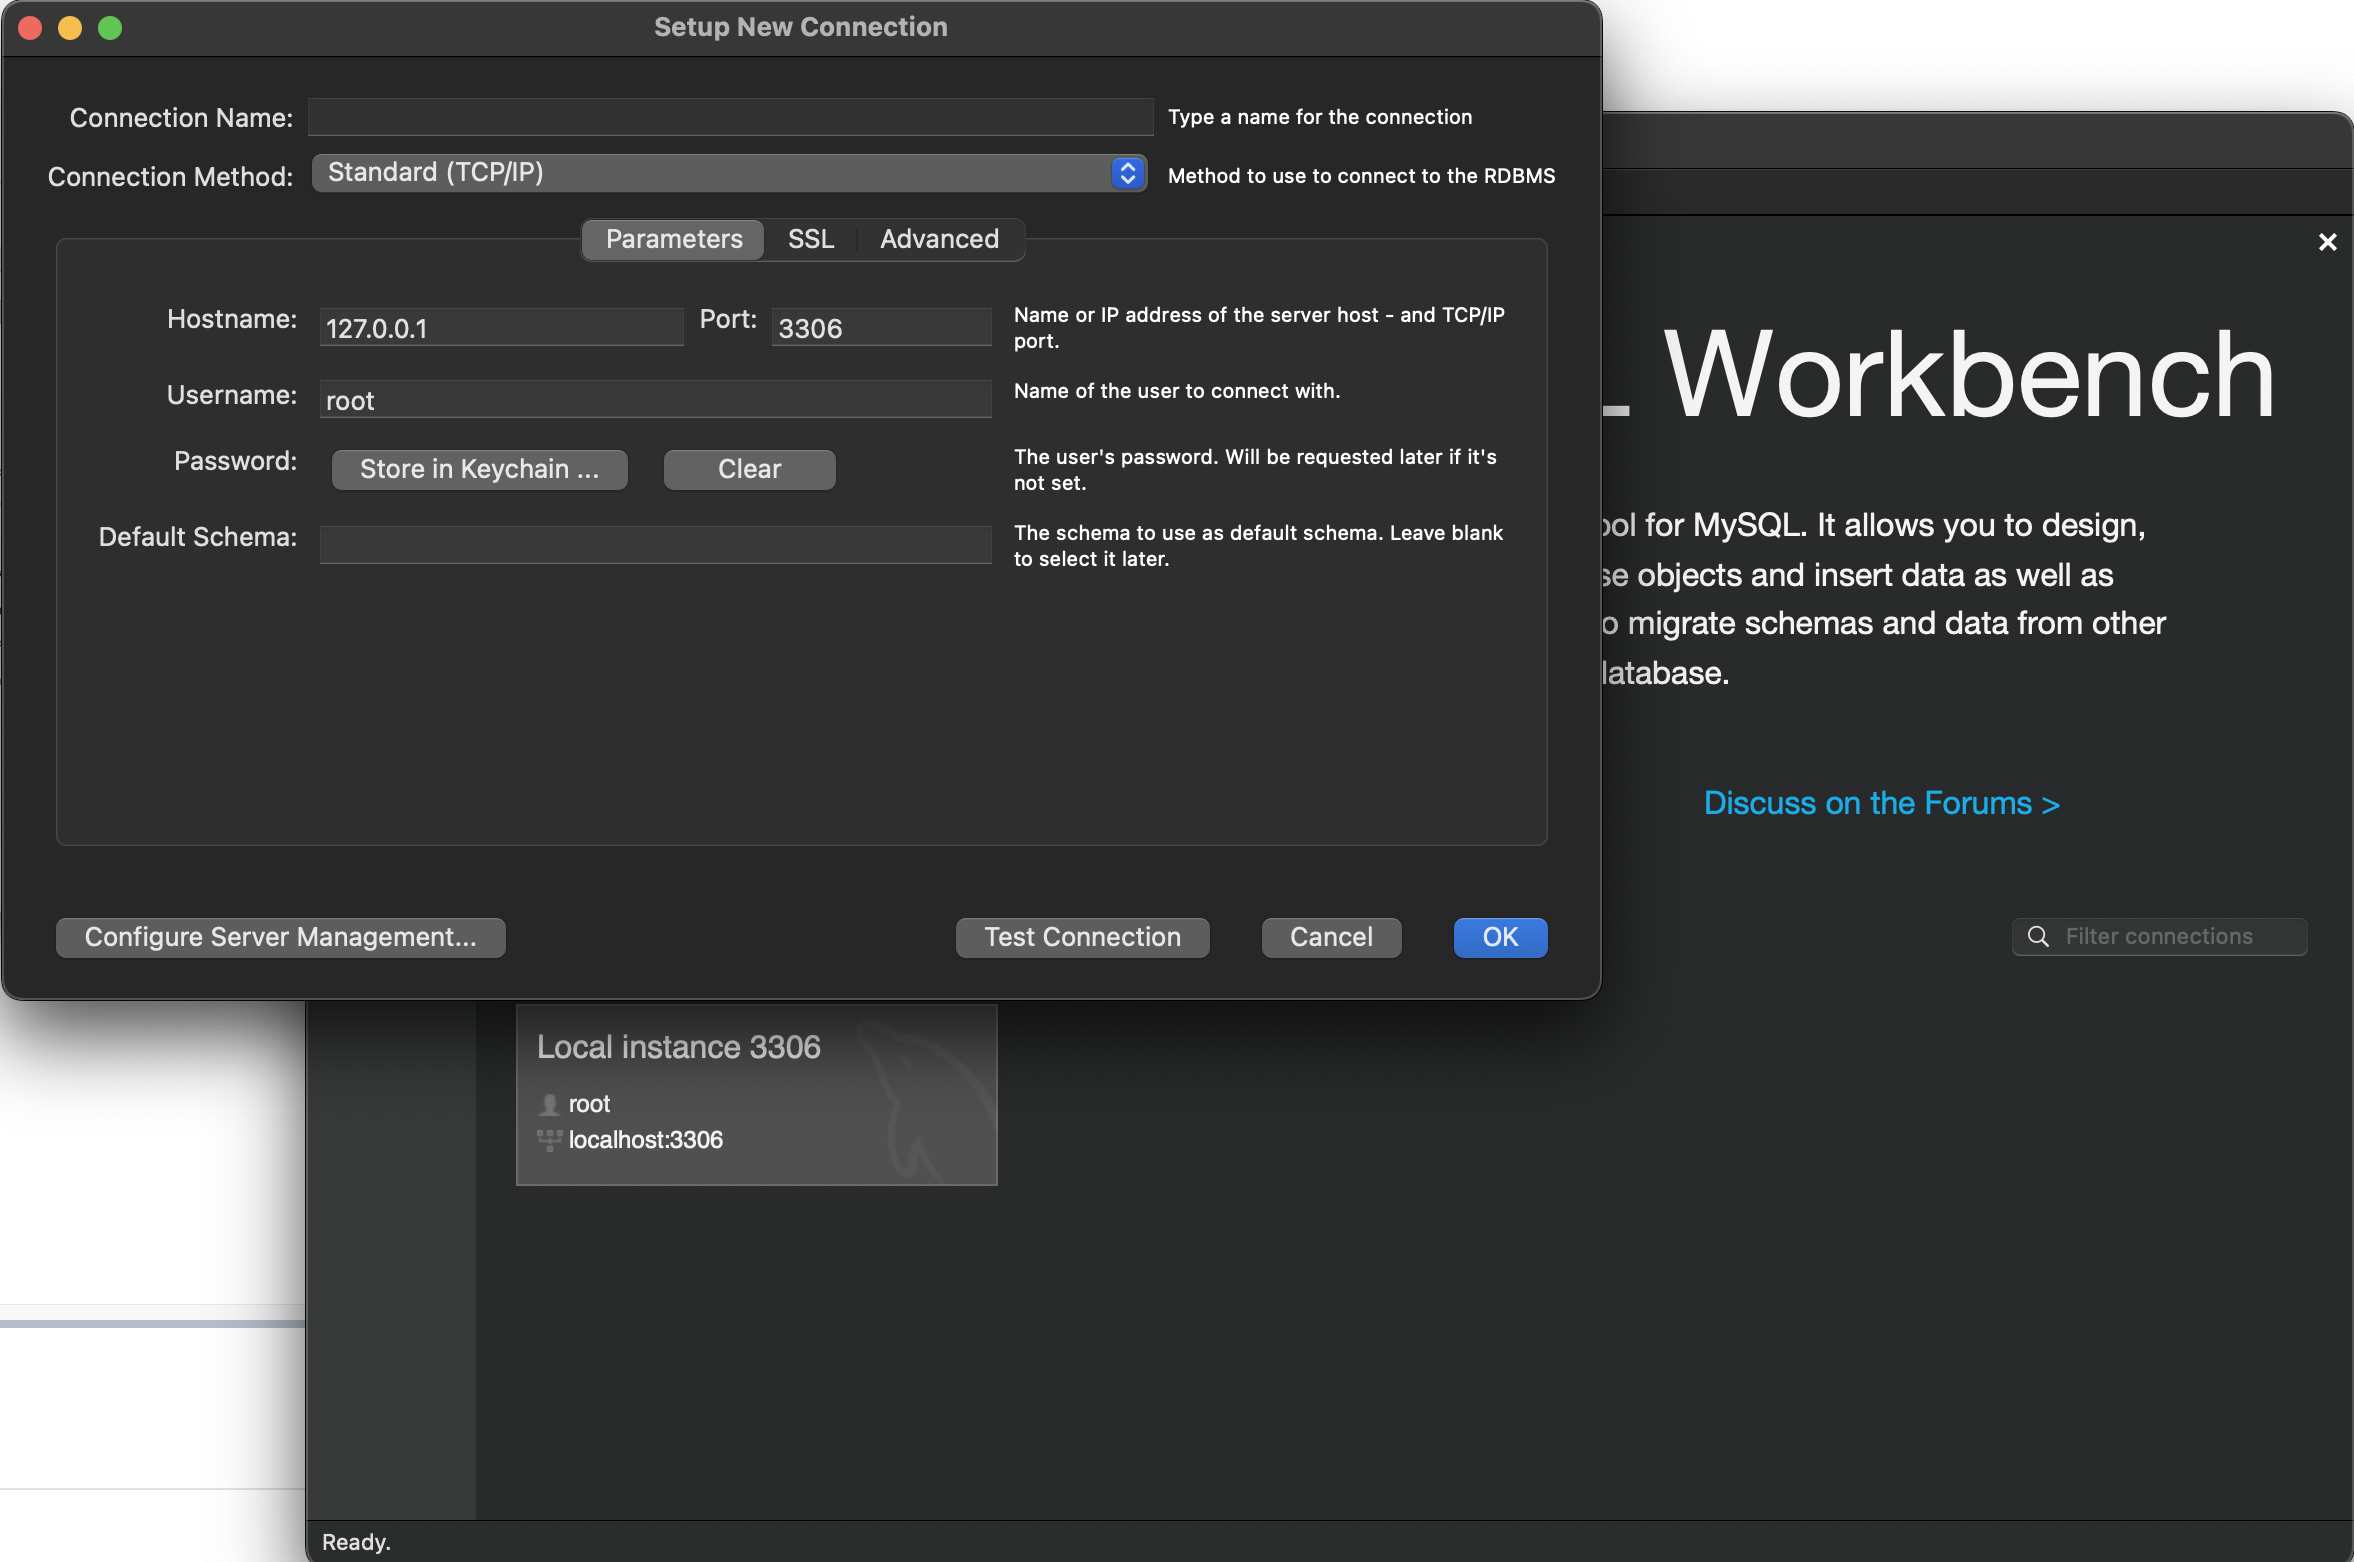Click the Username field

(x=655, y=400)
